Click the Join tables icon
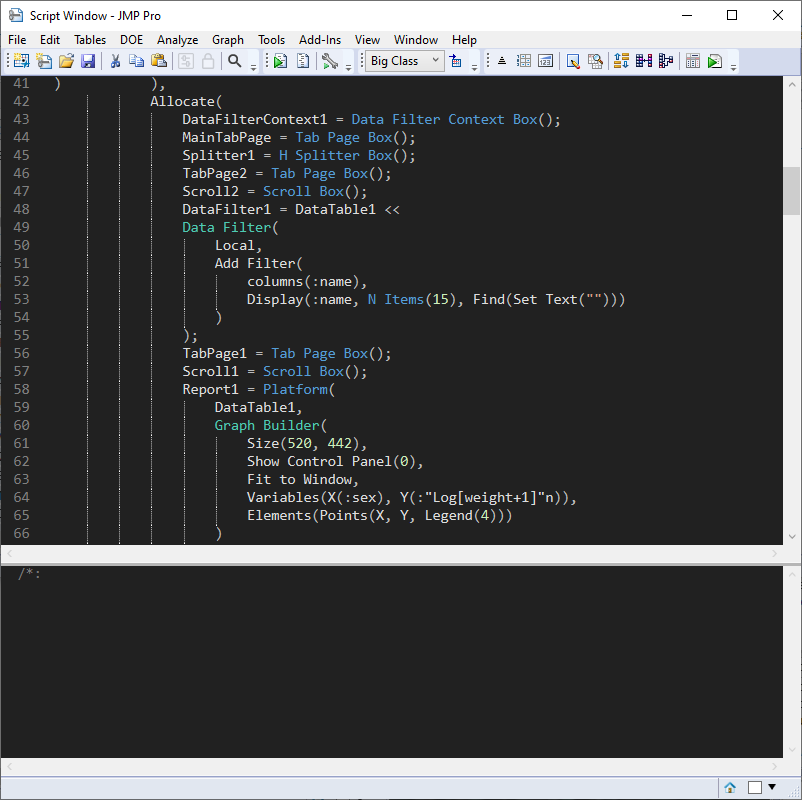This screenshot has width=802, height=800. coord(643,61)
